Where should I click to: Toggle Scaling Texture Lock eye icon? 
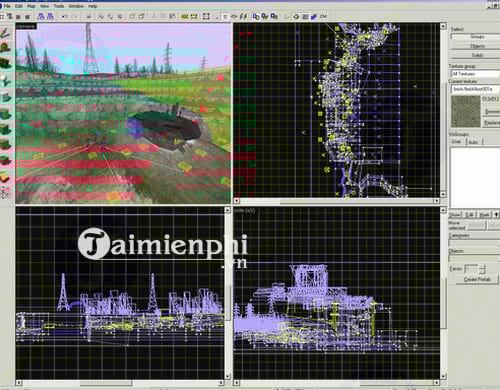click(234, 16)
